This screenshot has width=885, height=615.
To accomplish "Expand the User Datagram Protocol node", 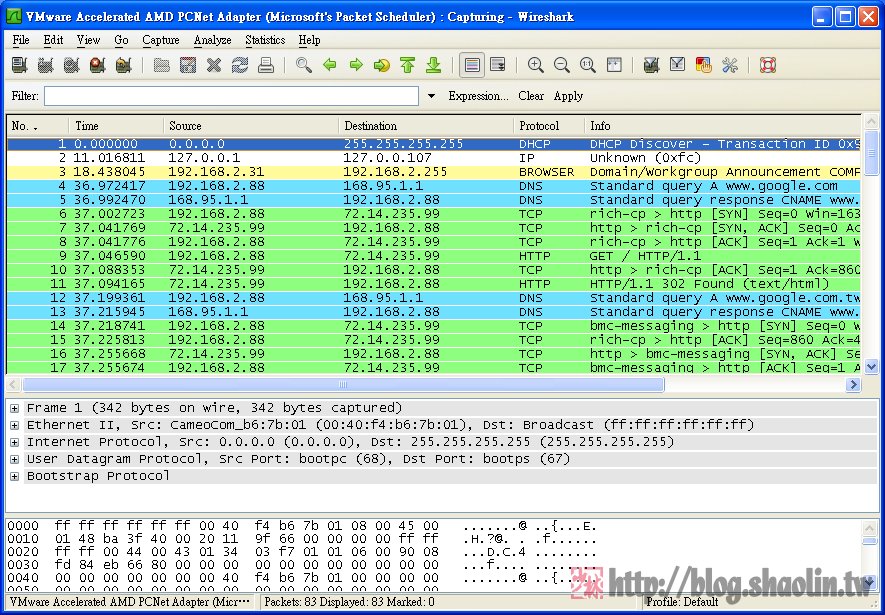I will pyautogui.click(x=14, y=459).
